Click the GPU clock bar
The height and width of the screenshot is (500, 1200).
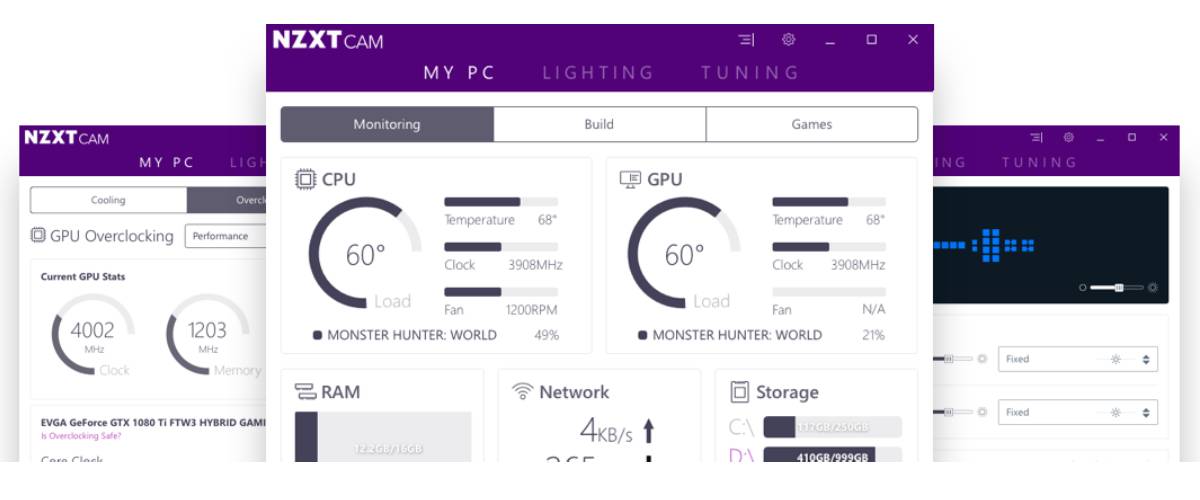tap(828, 247)
